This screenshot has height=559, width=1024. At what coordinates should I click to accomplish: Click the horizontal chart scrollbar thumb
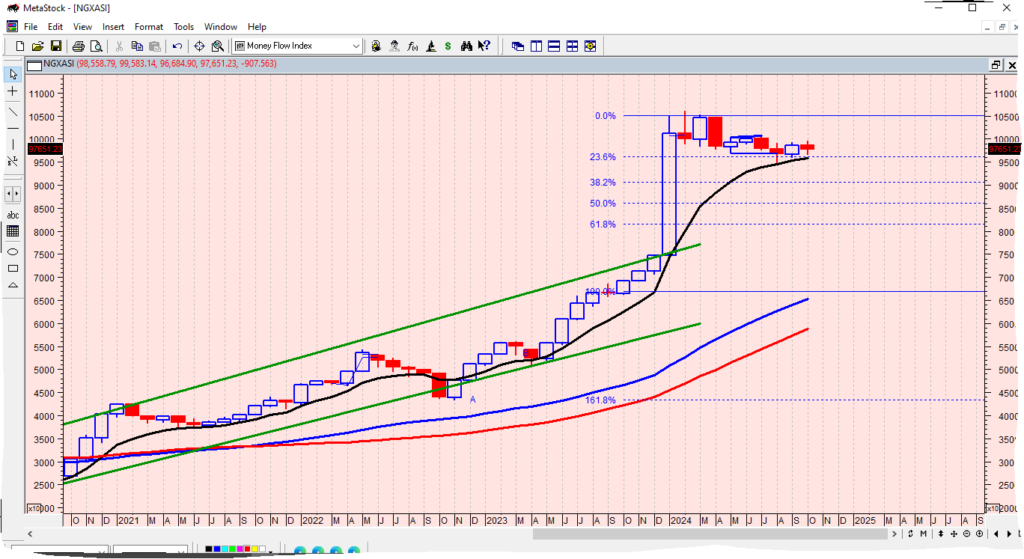710,535
